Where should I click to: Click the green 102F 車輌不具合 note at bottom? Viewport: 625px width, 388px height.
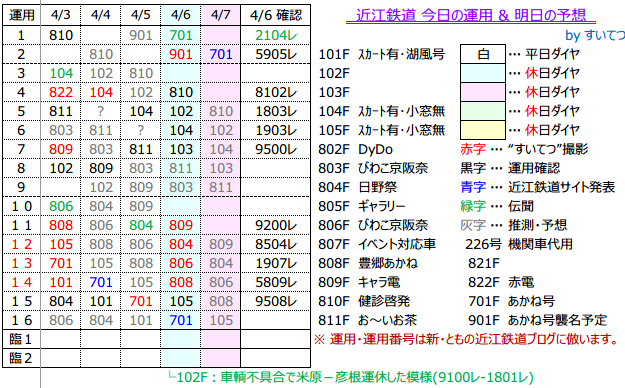tap(351, 377)
